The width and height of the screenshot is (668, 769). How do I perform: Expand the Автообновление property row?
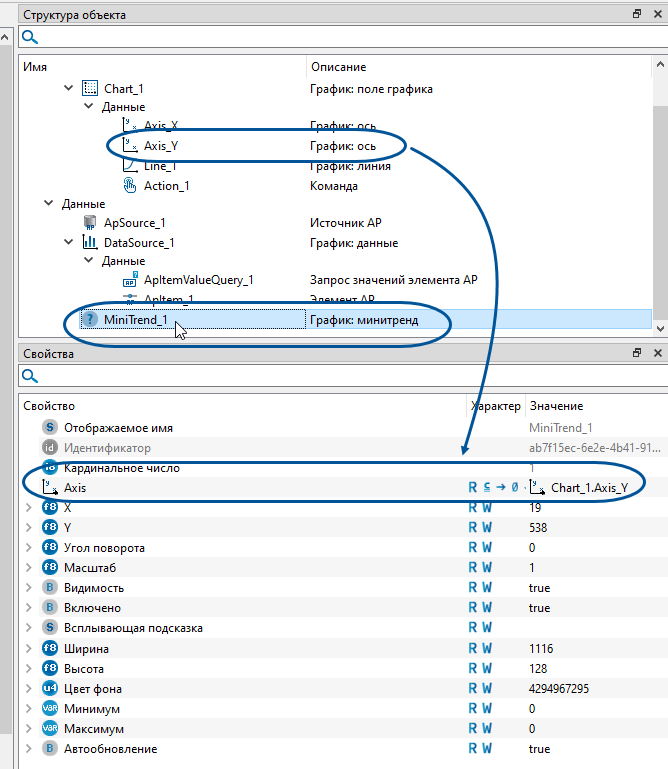pos(28,749)
